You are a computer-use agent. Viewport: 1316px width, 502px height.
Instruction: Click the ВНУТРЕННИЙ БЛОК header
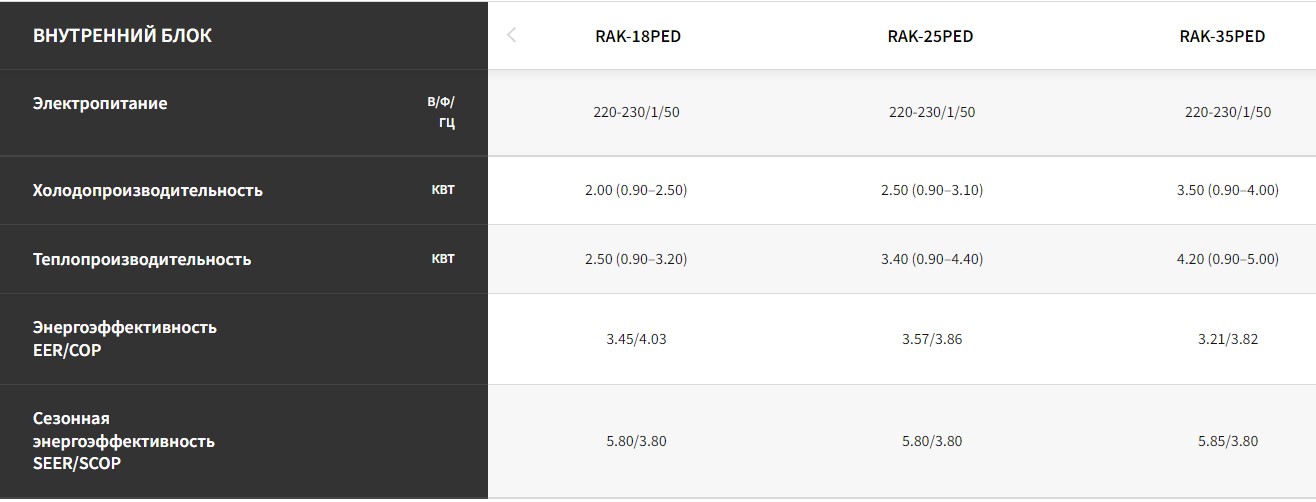tap(122, 36)
